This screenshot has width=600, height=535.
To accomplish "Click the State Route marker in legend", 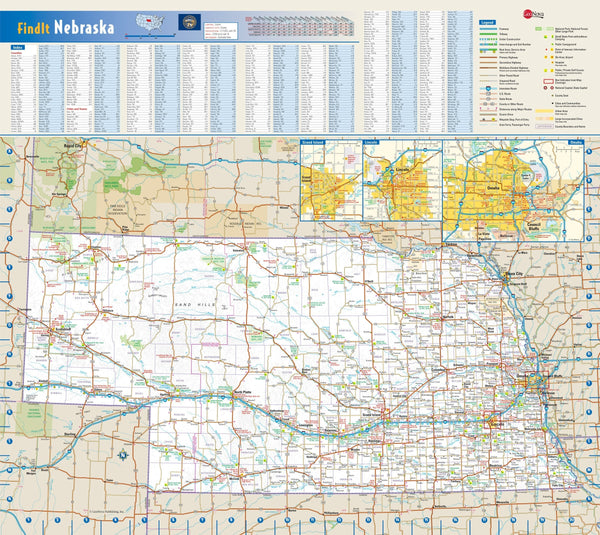I will point(488,99).
